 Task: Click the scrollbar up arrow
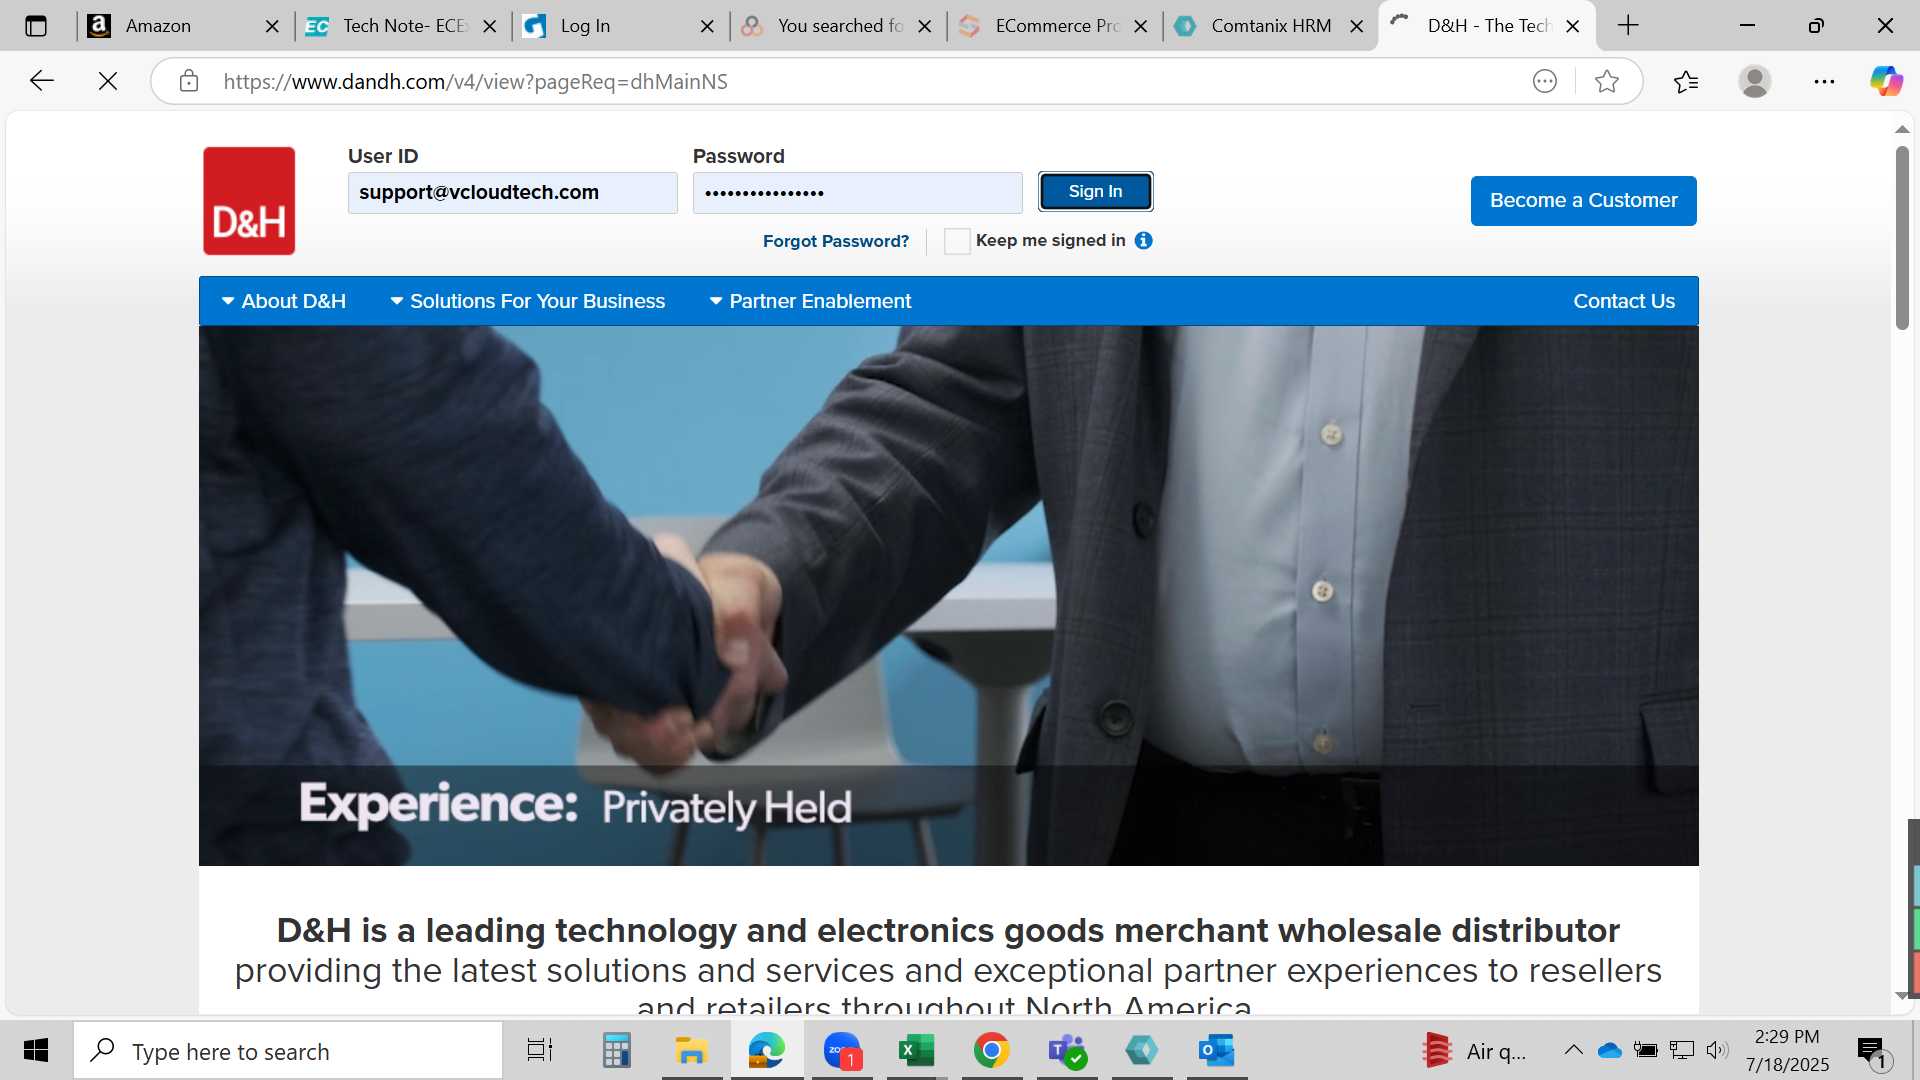(x=1902, y=129)
